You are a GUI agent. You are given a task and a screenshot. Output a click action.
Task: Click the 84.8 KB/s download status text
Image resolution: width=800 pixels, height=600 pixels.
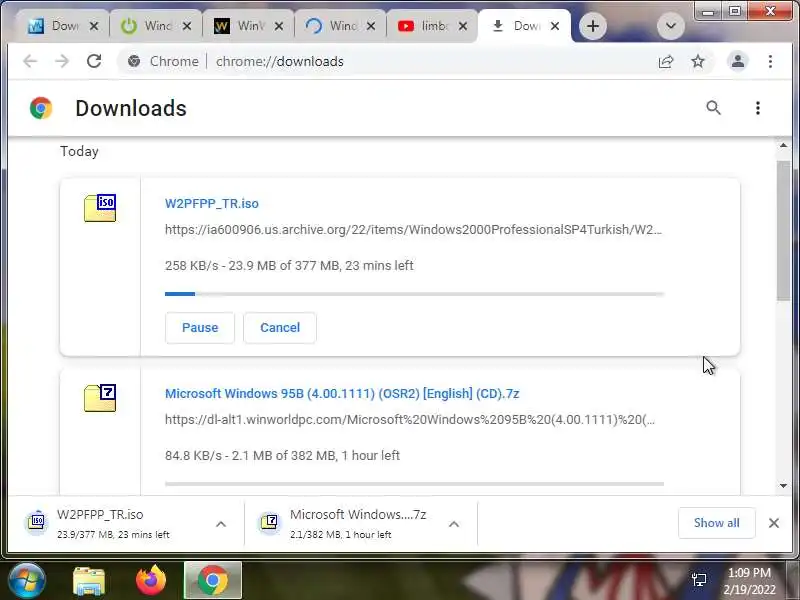(x=282, y=456)
